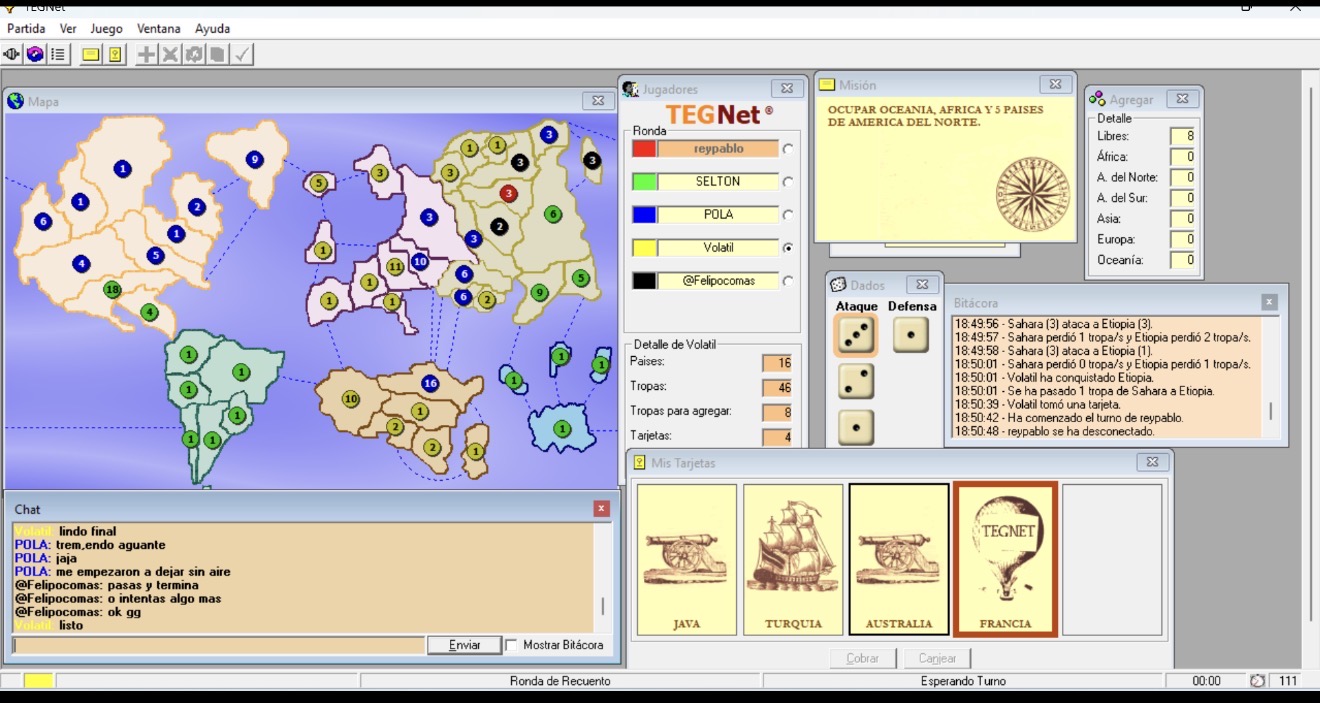
Task: Open the Partida menu
Action: coord(26,29)
